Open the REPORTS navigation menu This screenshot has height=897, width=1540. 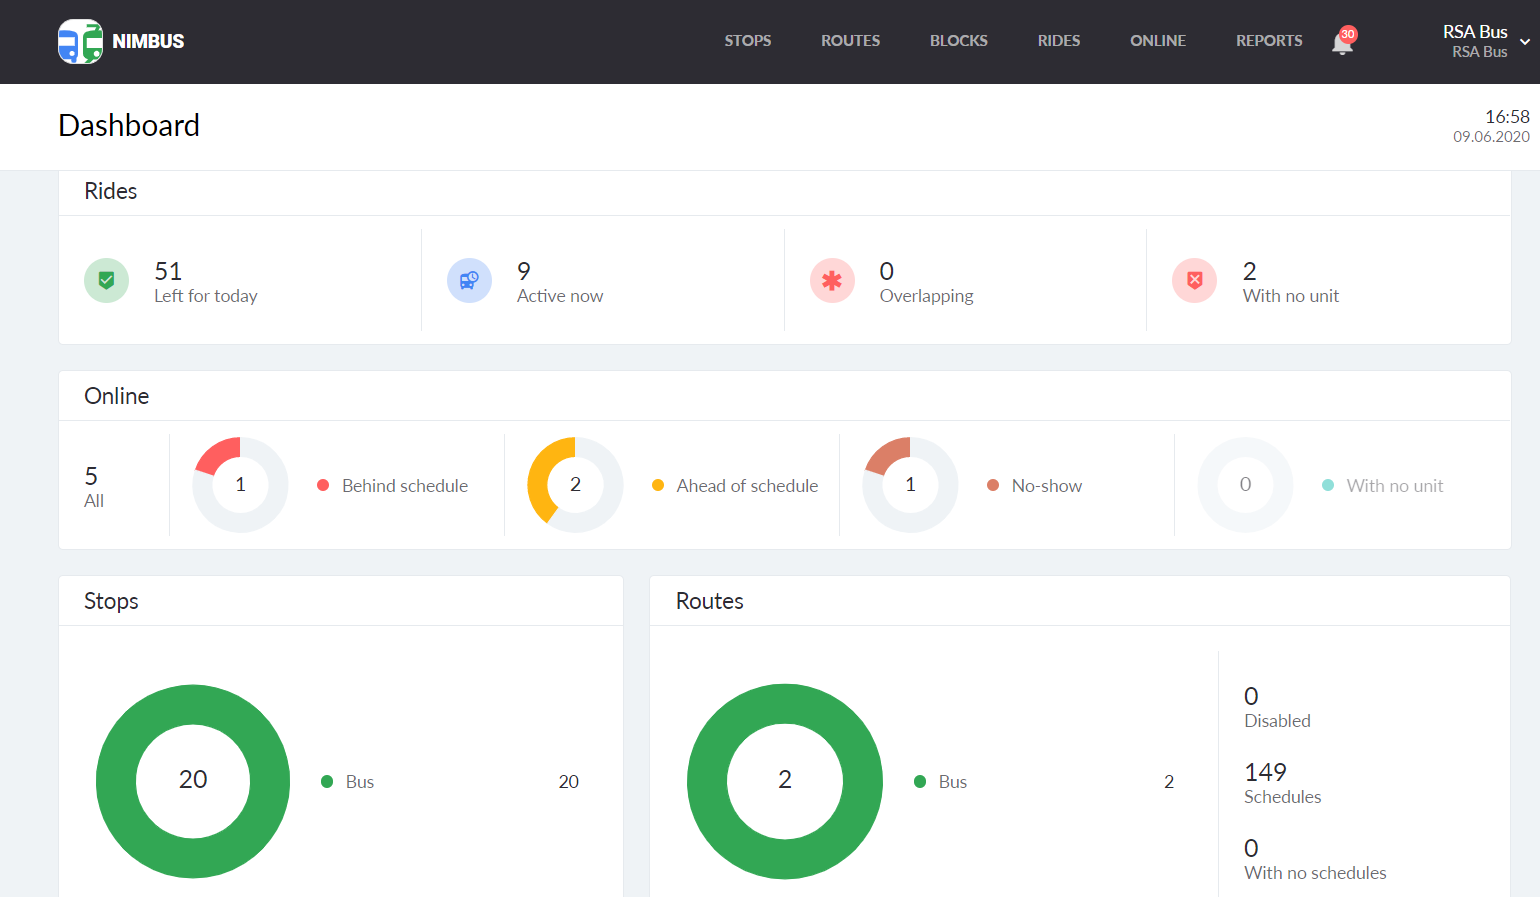pyautogui.click(x=1268, y=41)
